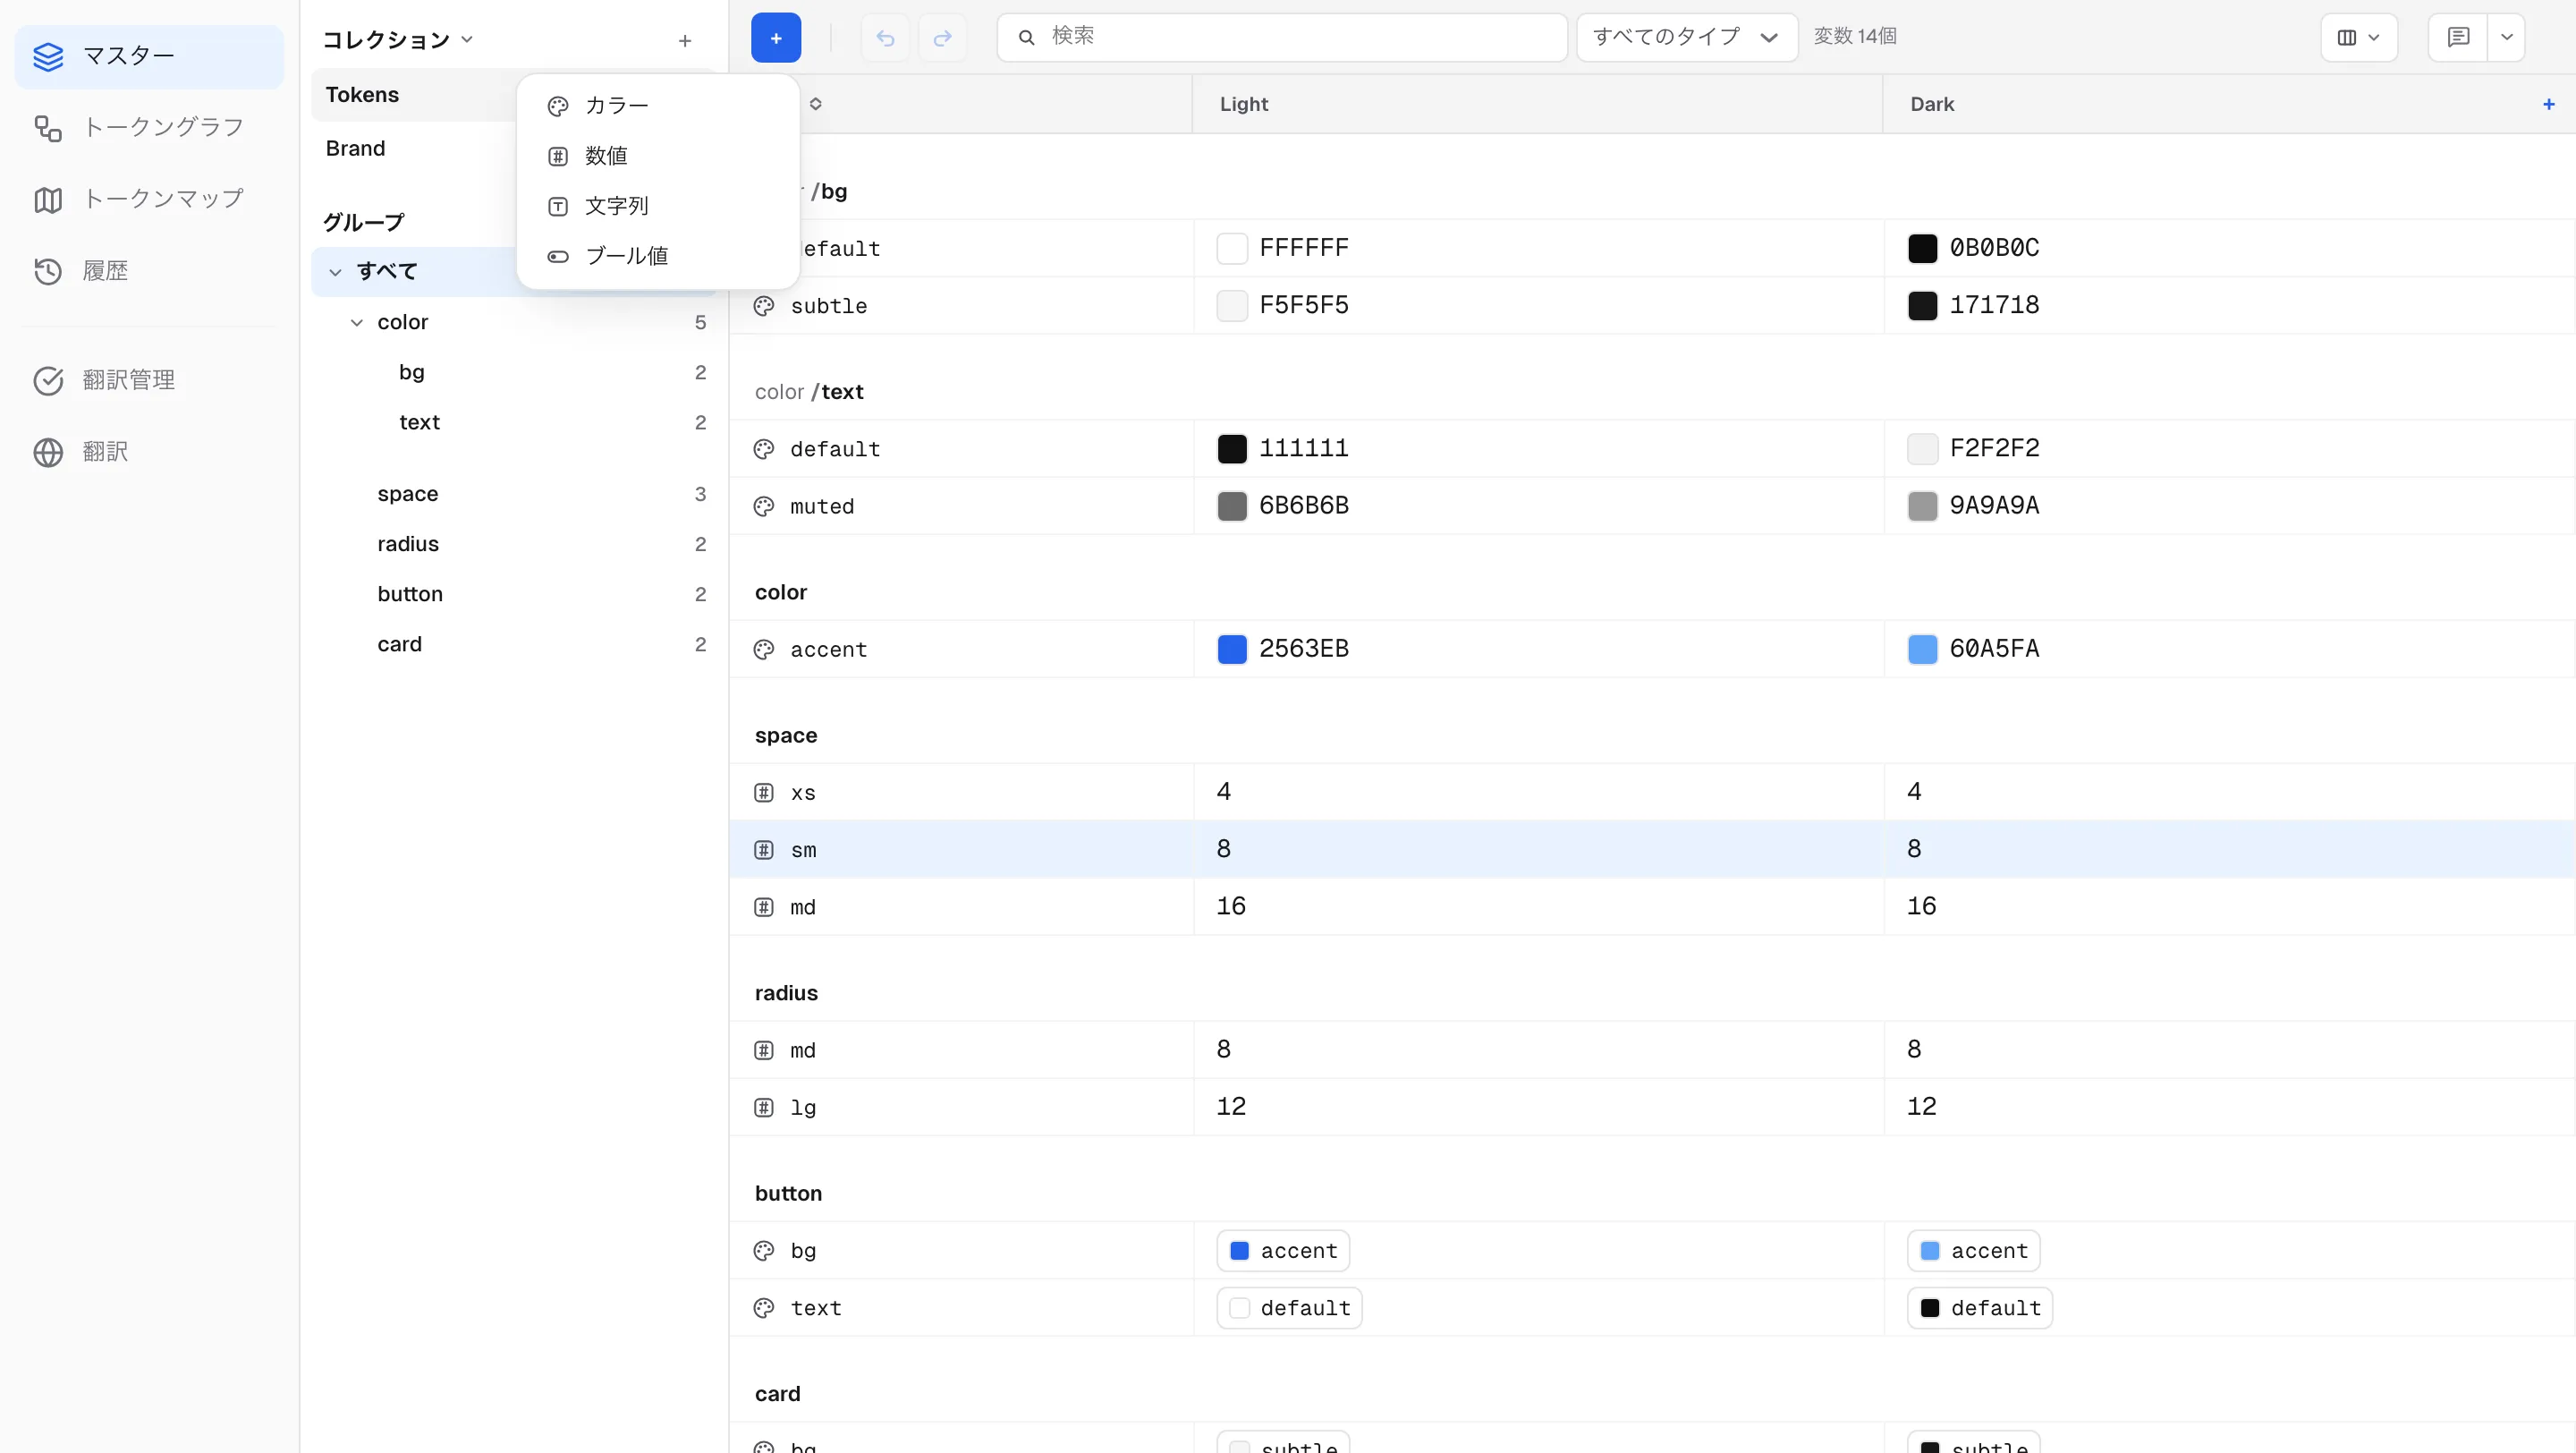Open the comments panel icon
2576x1453 pixels.
(2458, 37)
